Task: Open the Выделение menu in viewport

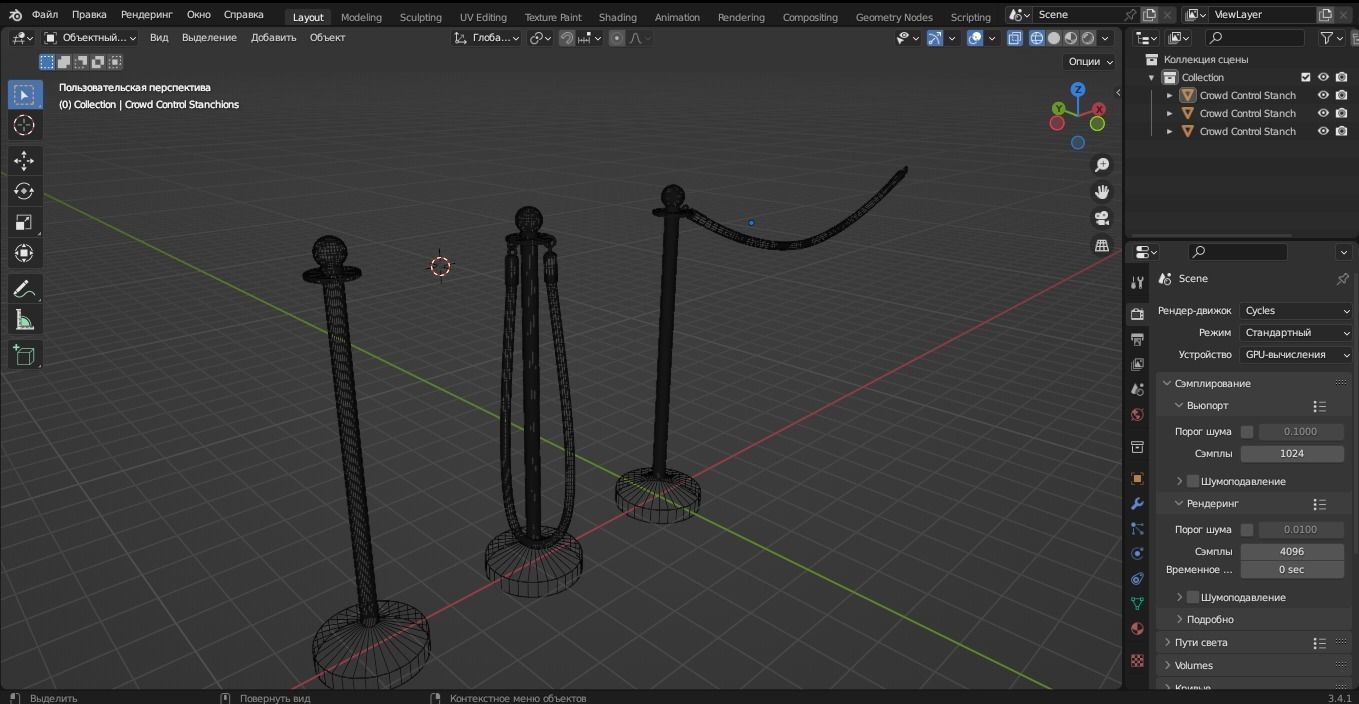Action: coord(209,38)
